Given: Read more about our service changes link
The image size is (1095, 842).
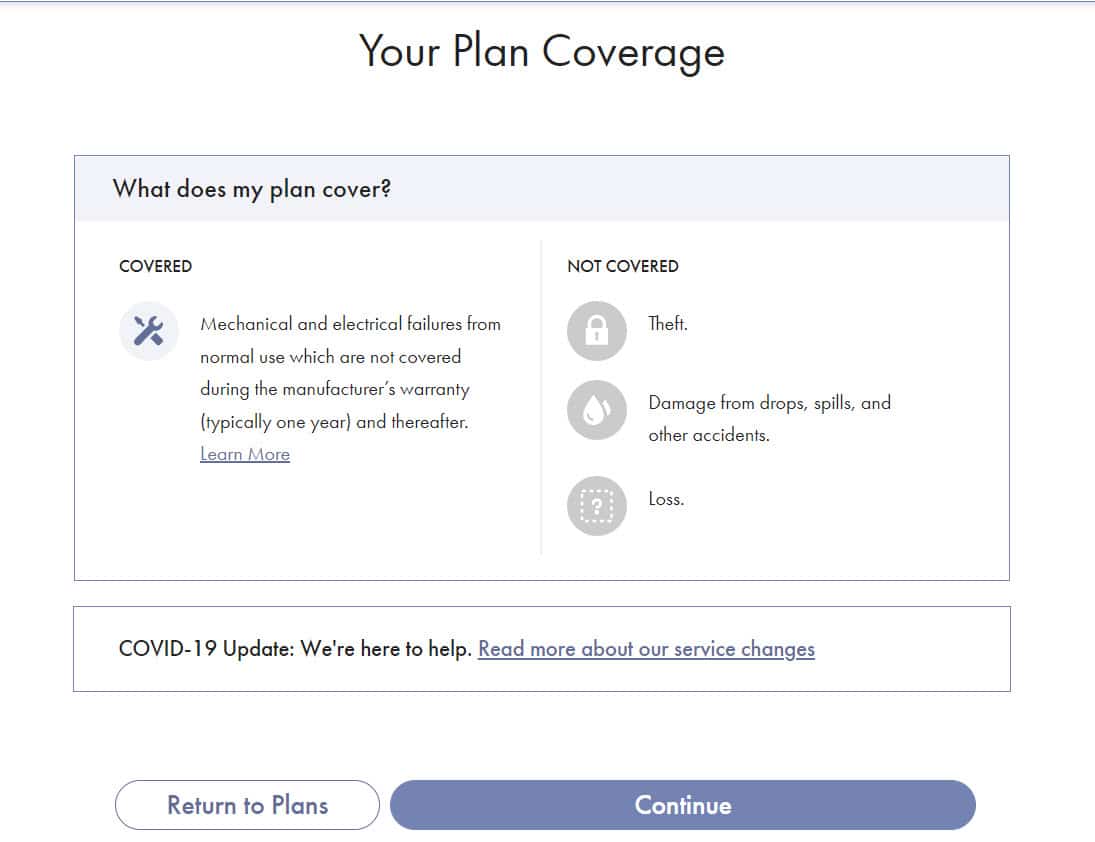Looking at the screenshot, I should coord(646,649).
